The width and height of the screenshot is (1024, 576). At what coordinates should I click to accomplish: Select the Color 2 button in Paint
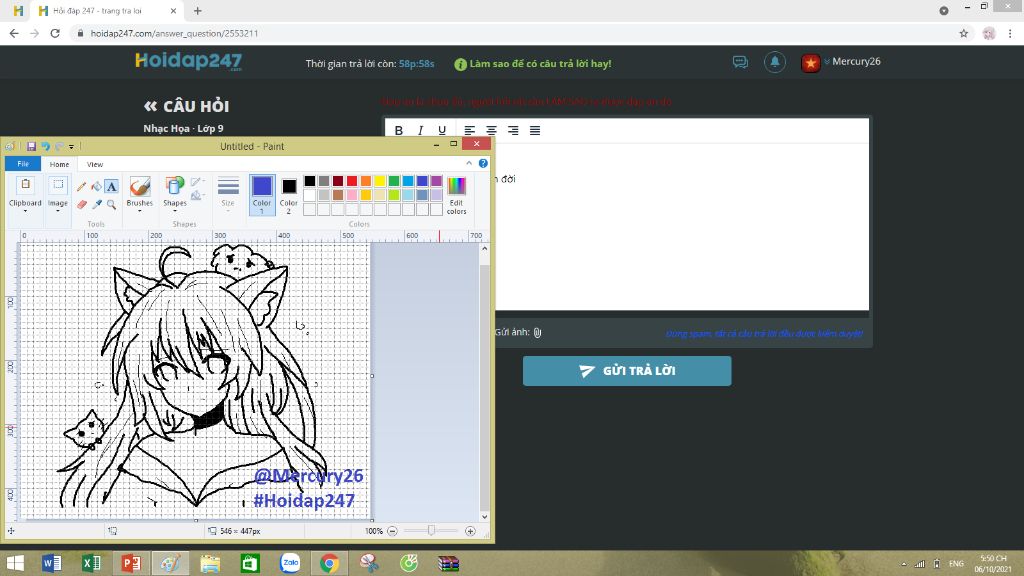click(289, 195)
